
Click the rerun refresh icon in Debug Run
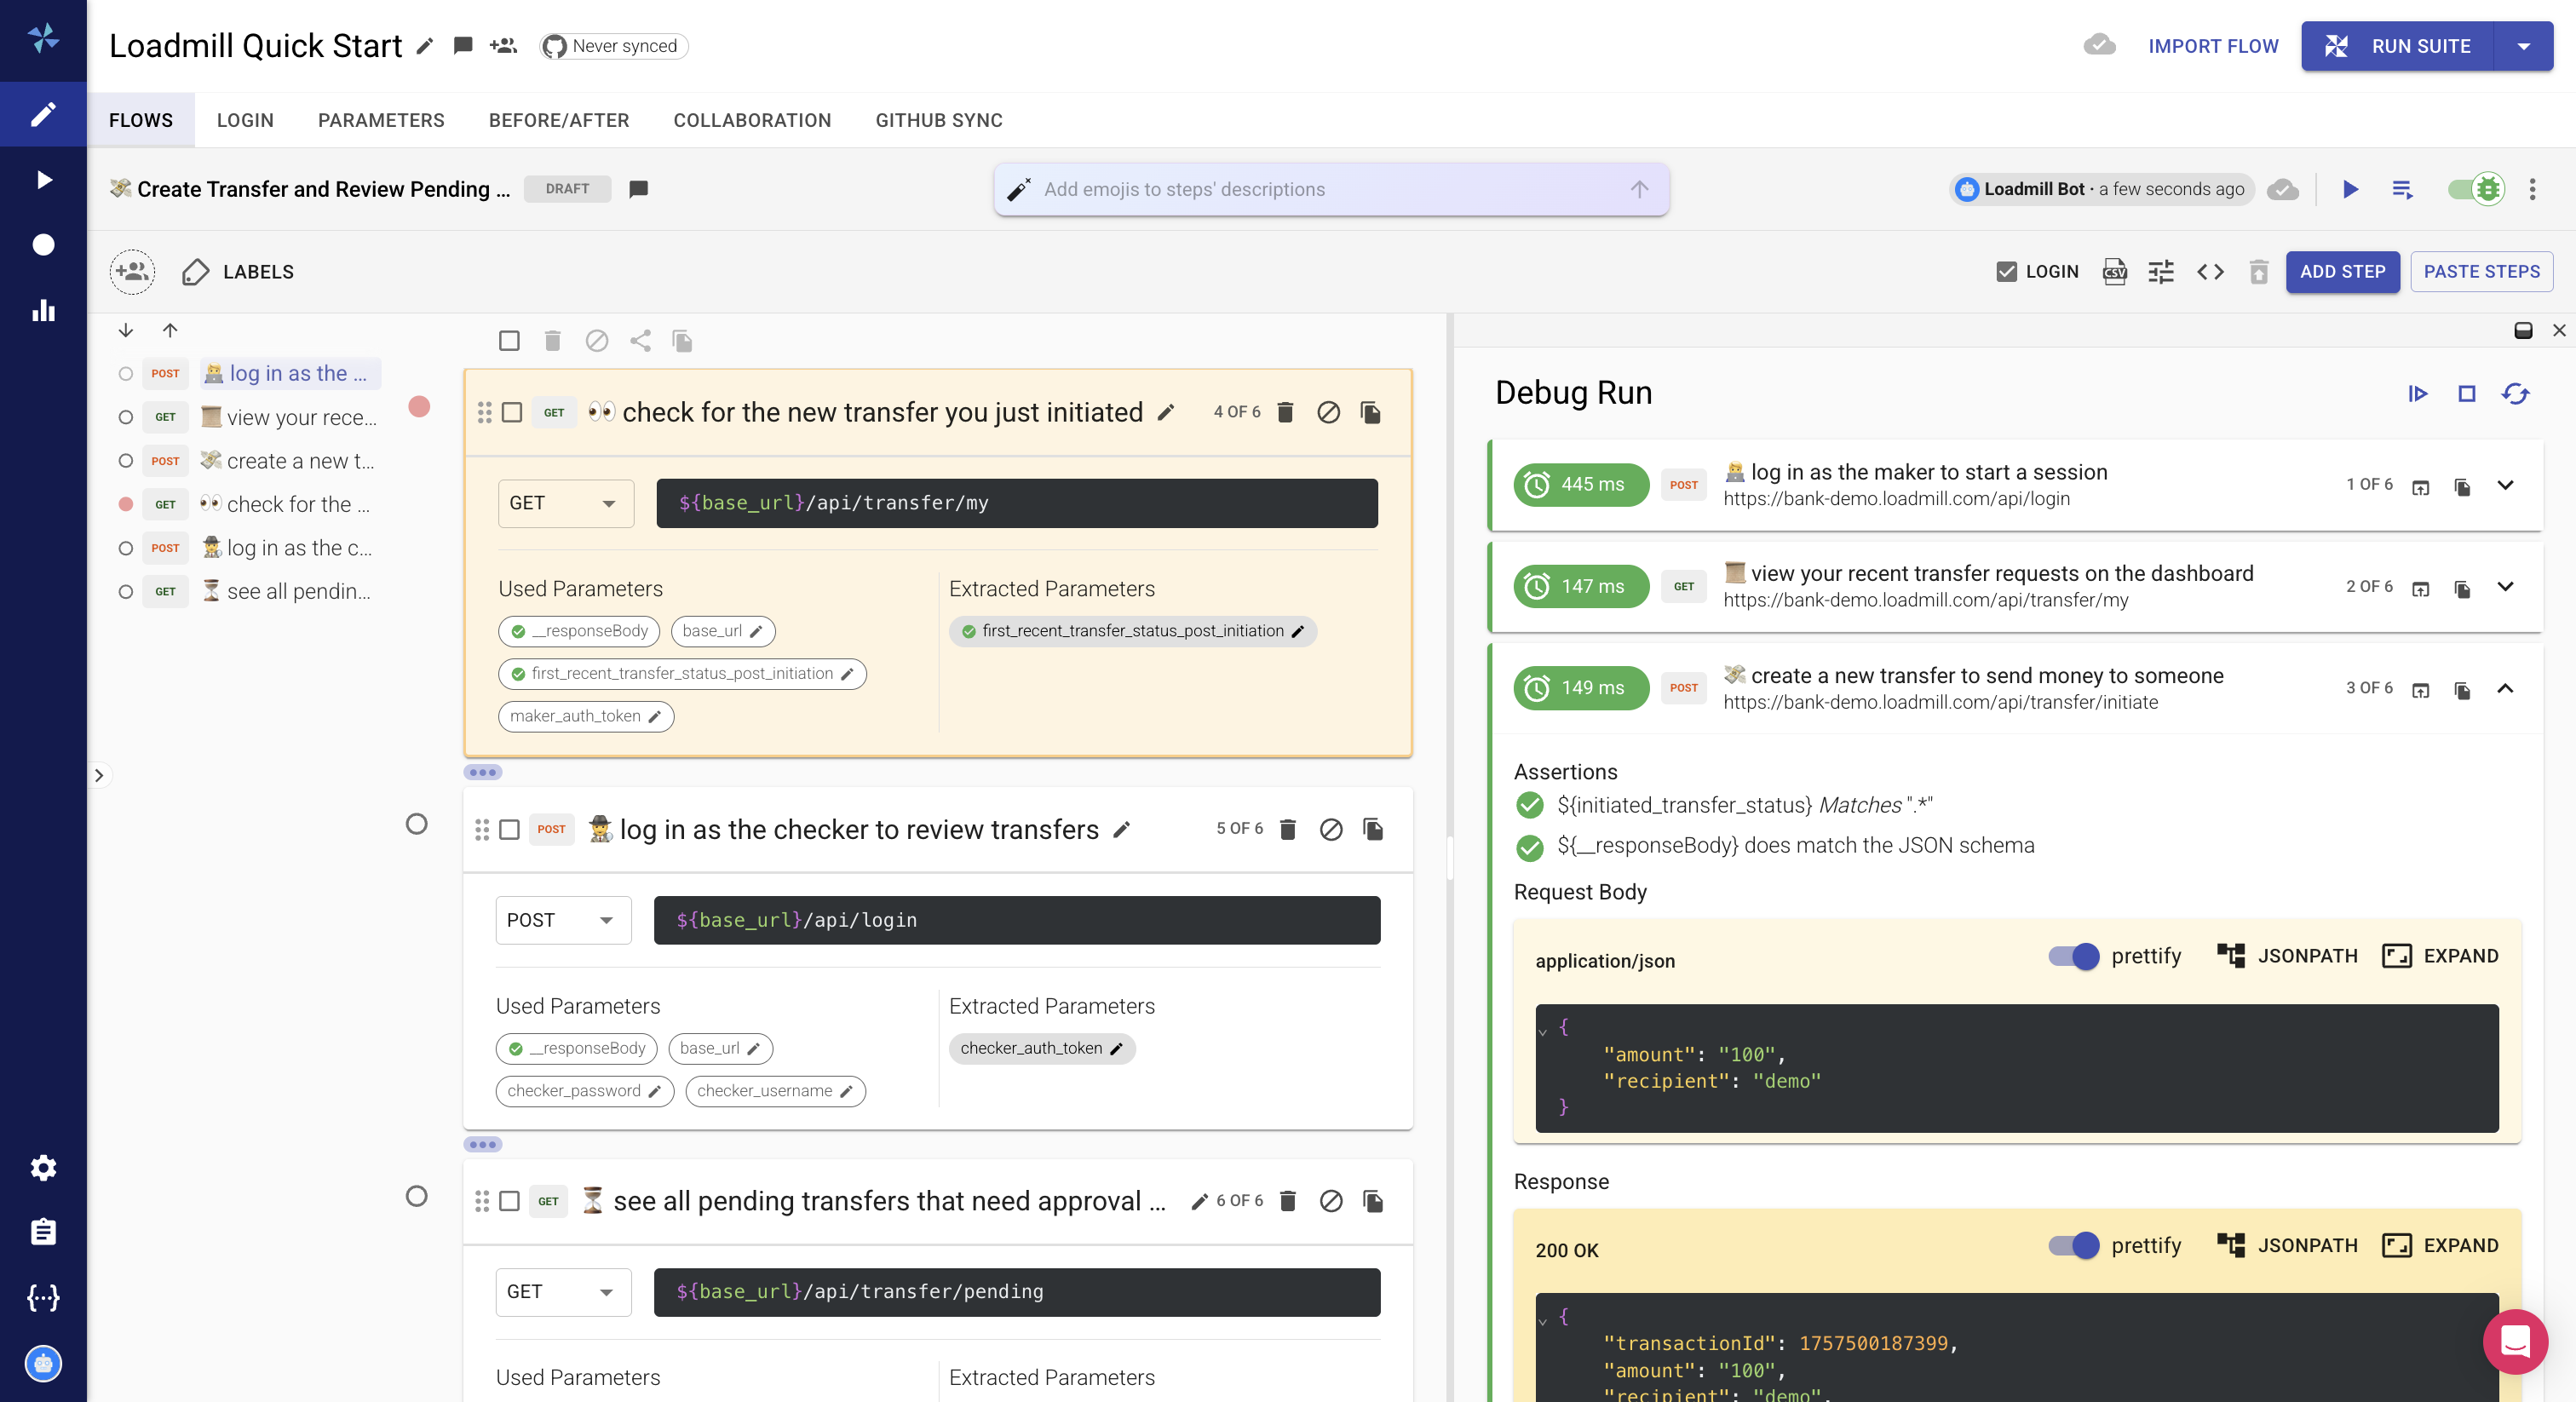pos(2515,394)
